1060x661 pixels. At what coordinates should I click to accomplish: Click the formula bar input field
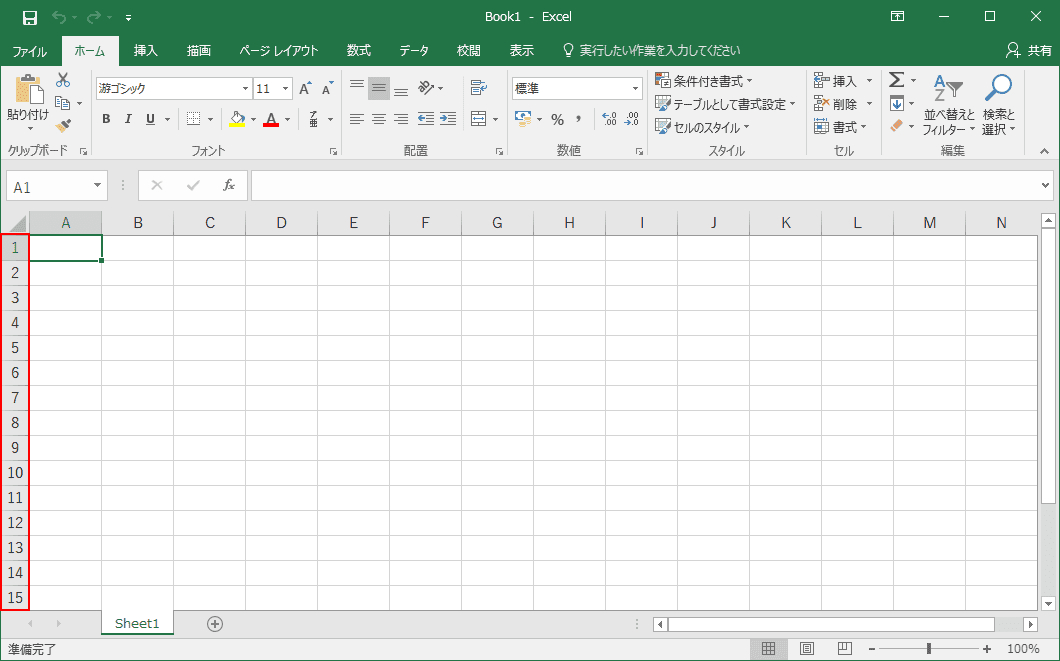pos(645,185)
